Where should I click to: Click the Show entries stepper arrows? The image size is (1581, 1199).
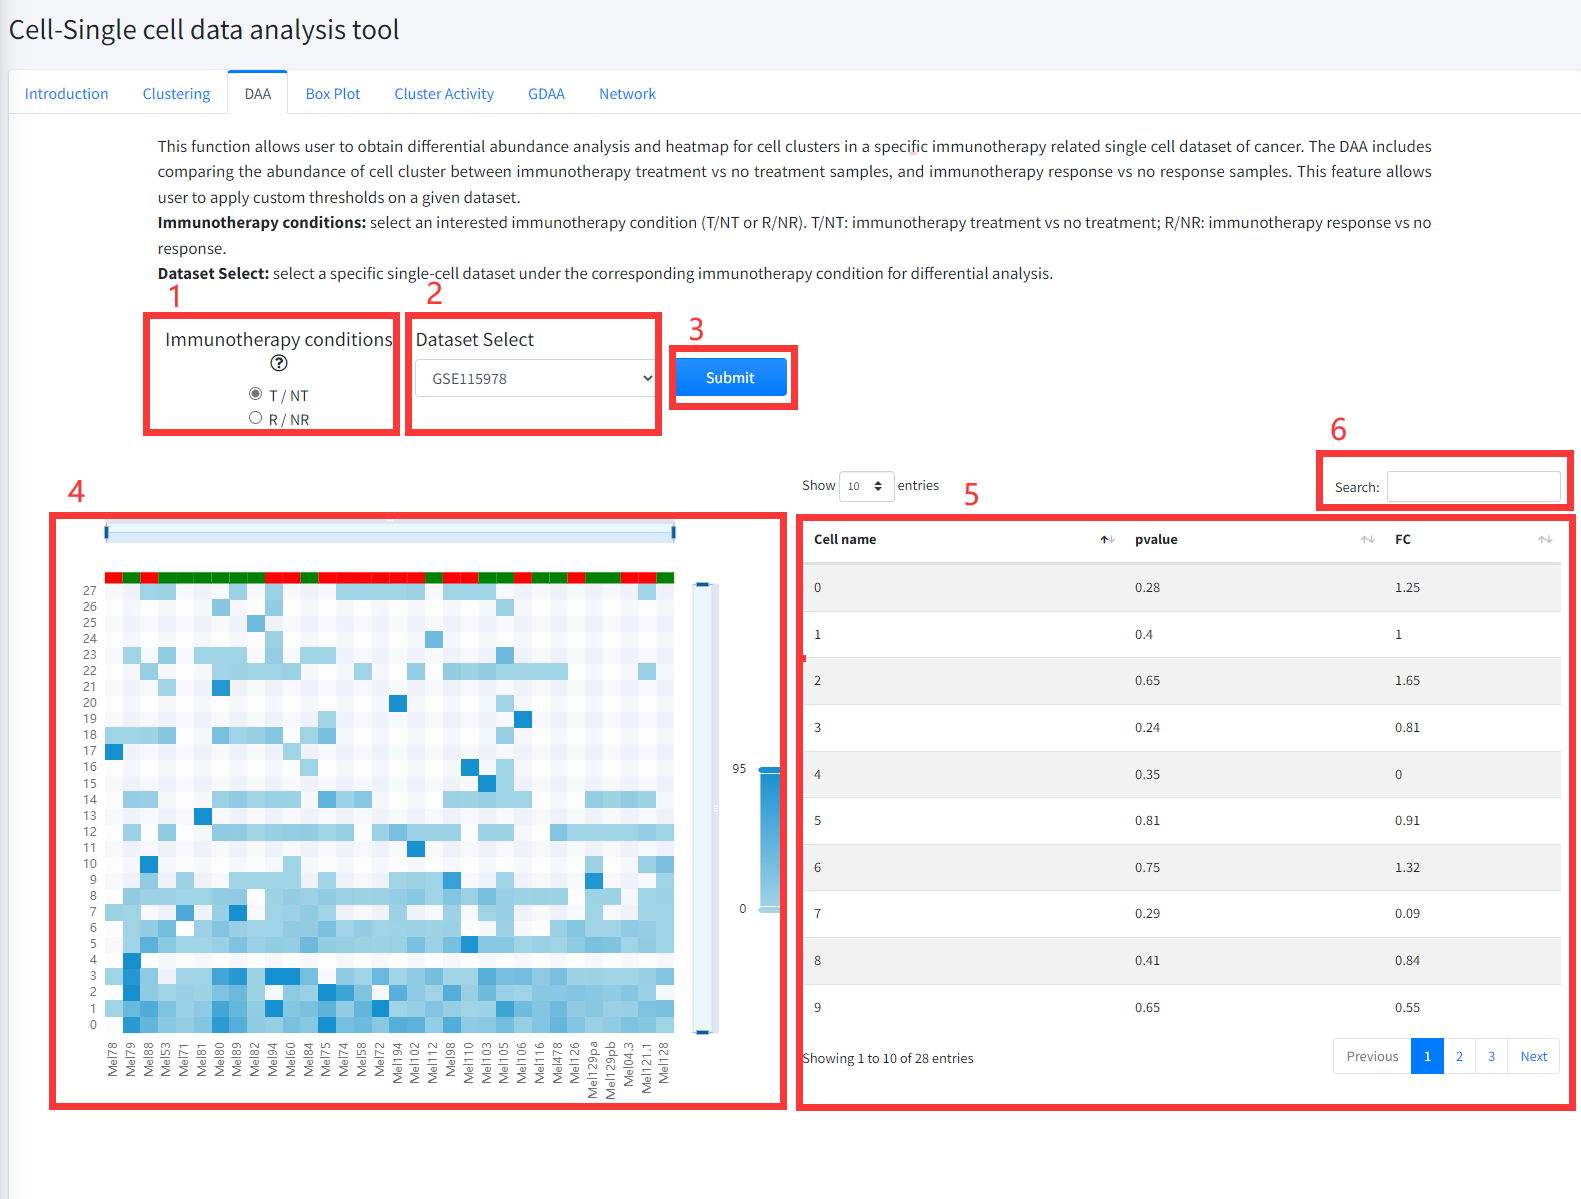tap(878, 486)
